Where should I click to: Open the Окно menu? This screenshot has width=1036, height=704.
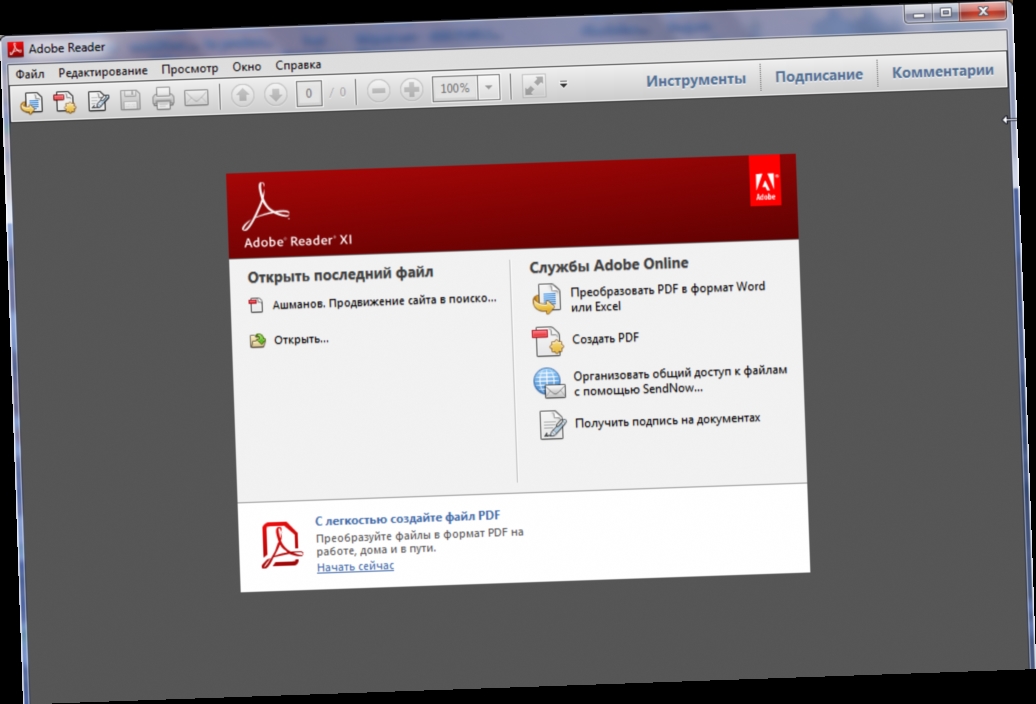pyautogui.click(x=246, y=67)
